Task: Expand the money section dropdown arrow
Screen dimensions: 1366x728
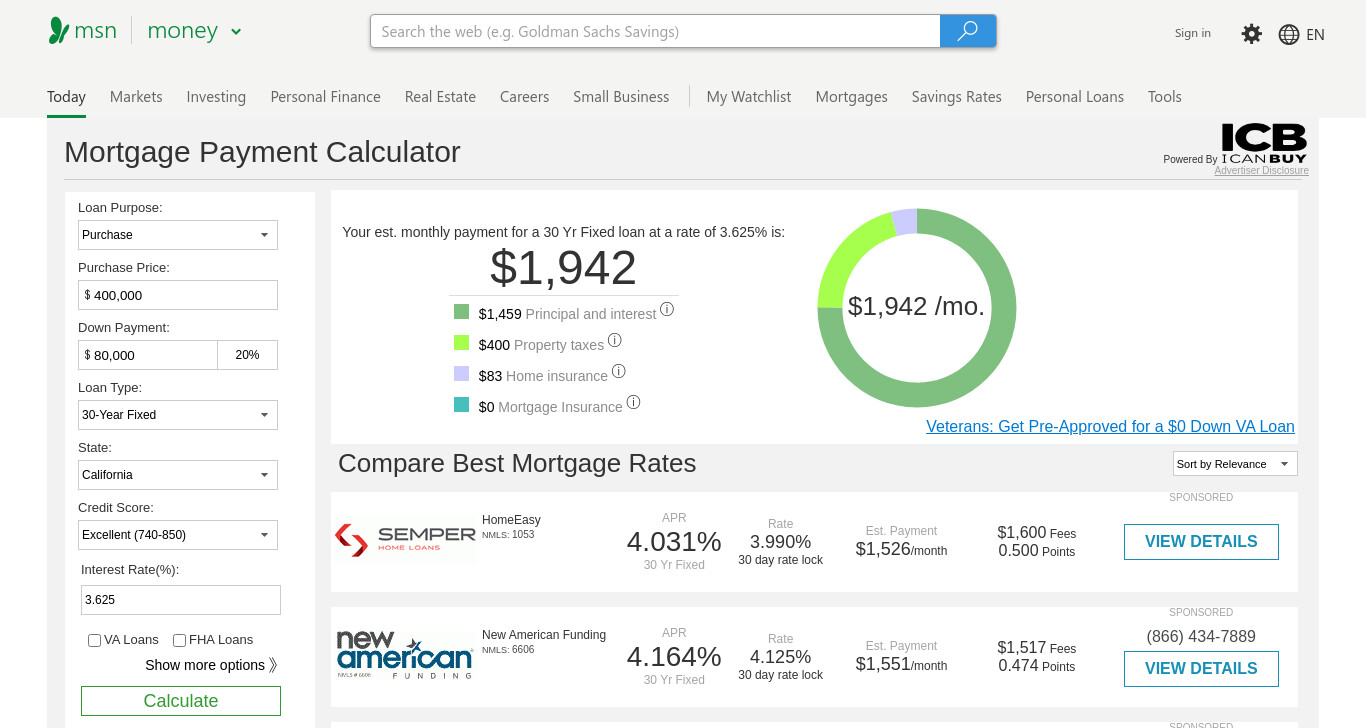Action: point(236,32)
